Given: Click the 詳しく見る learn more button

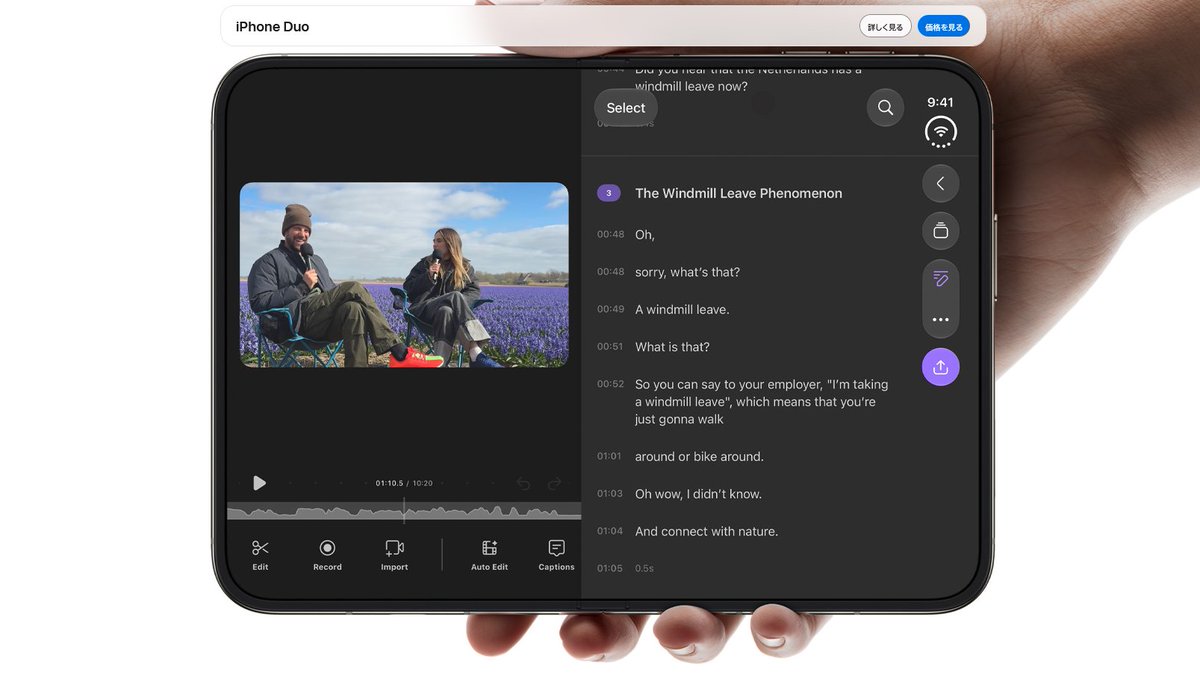Looking at the screenshot, I should click(885, 27).
